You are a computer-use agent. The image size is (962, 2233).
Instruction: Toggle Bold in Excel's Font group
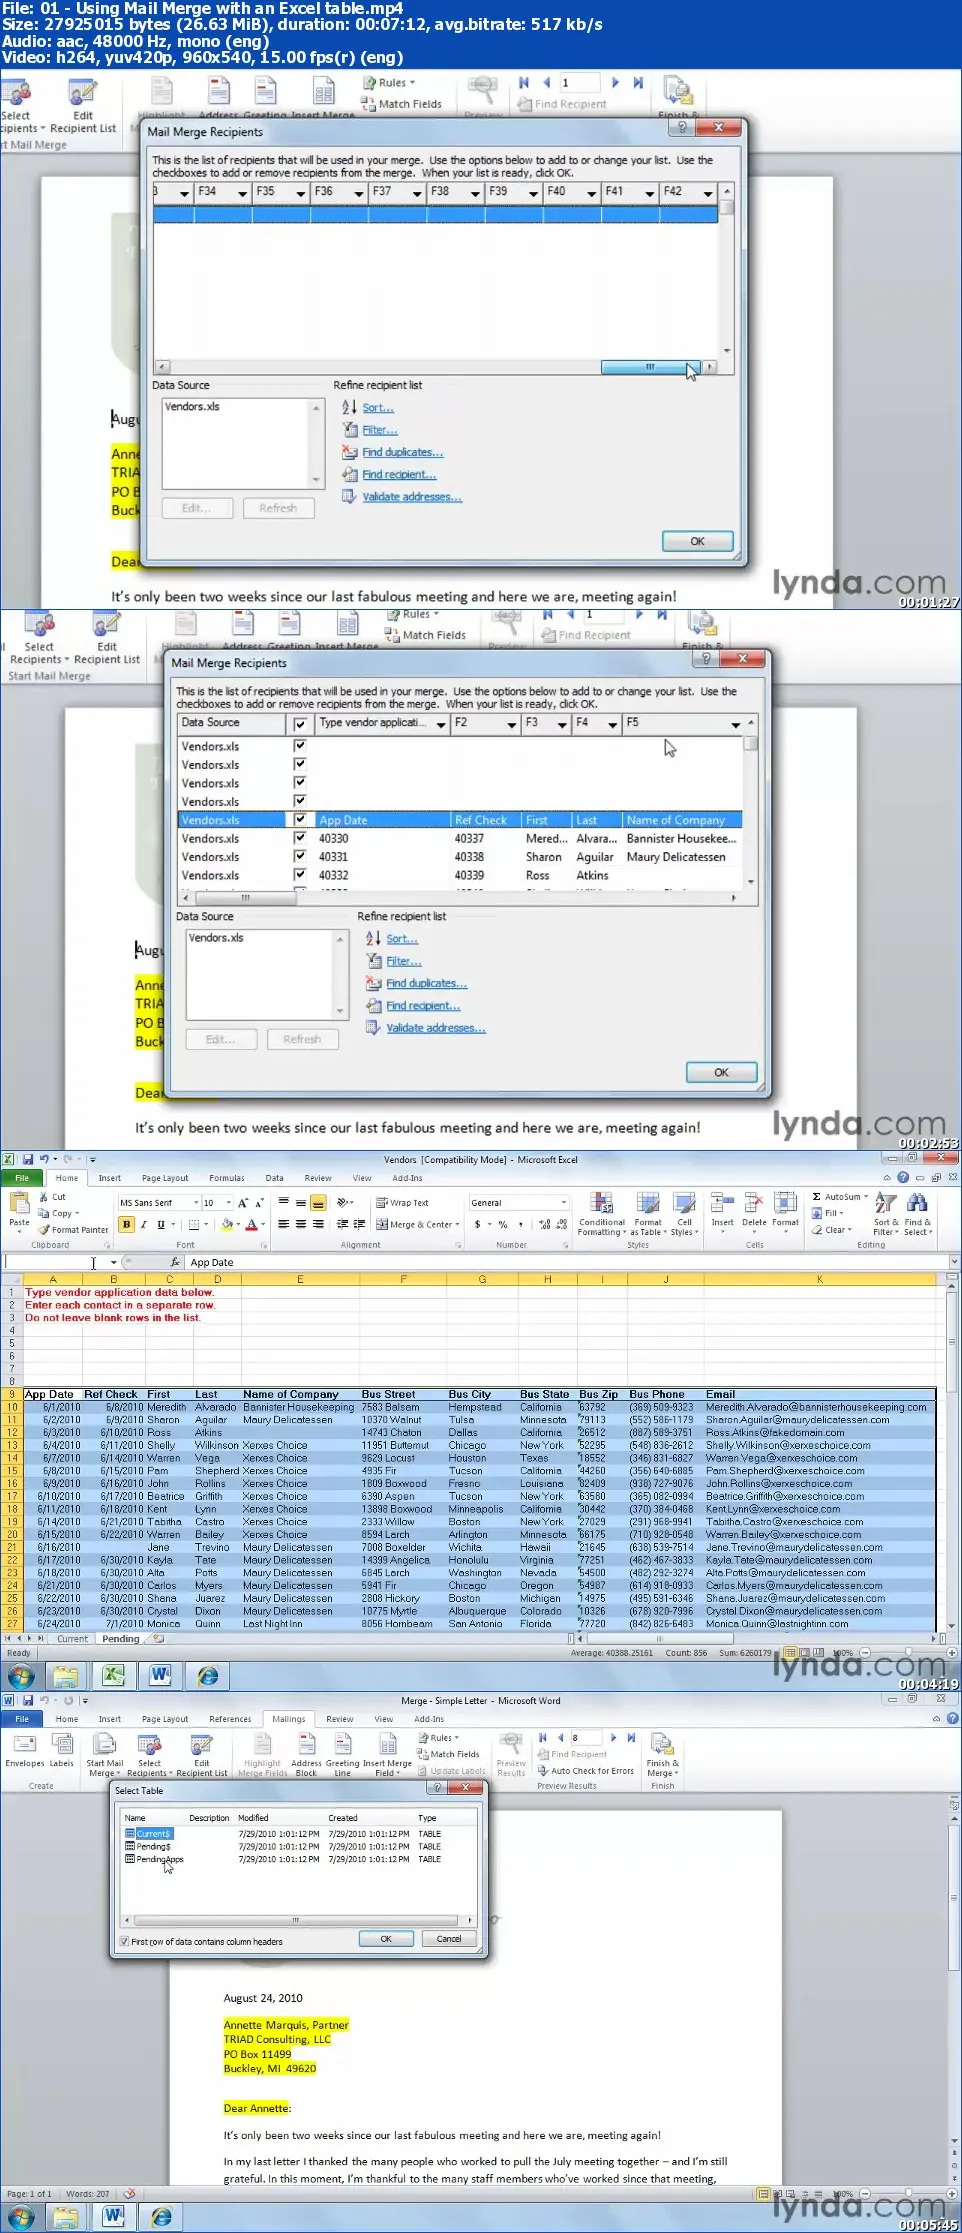[x=126, y=1224]
